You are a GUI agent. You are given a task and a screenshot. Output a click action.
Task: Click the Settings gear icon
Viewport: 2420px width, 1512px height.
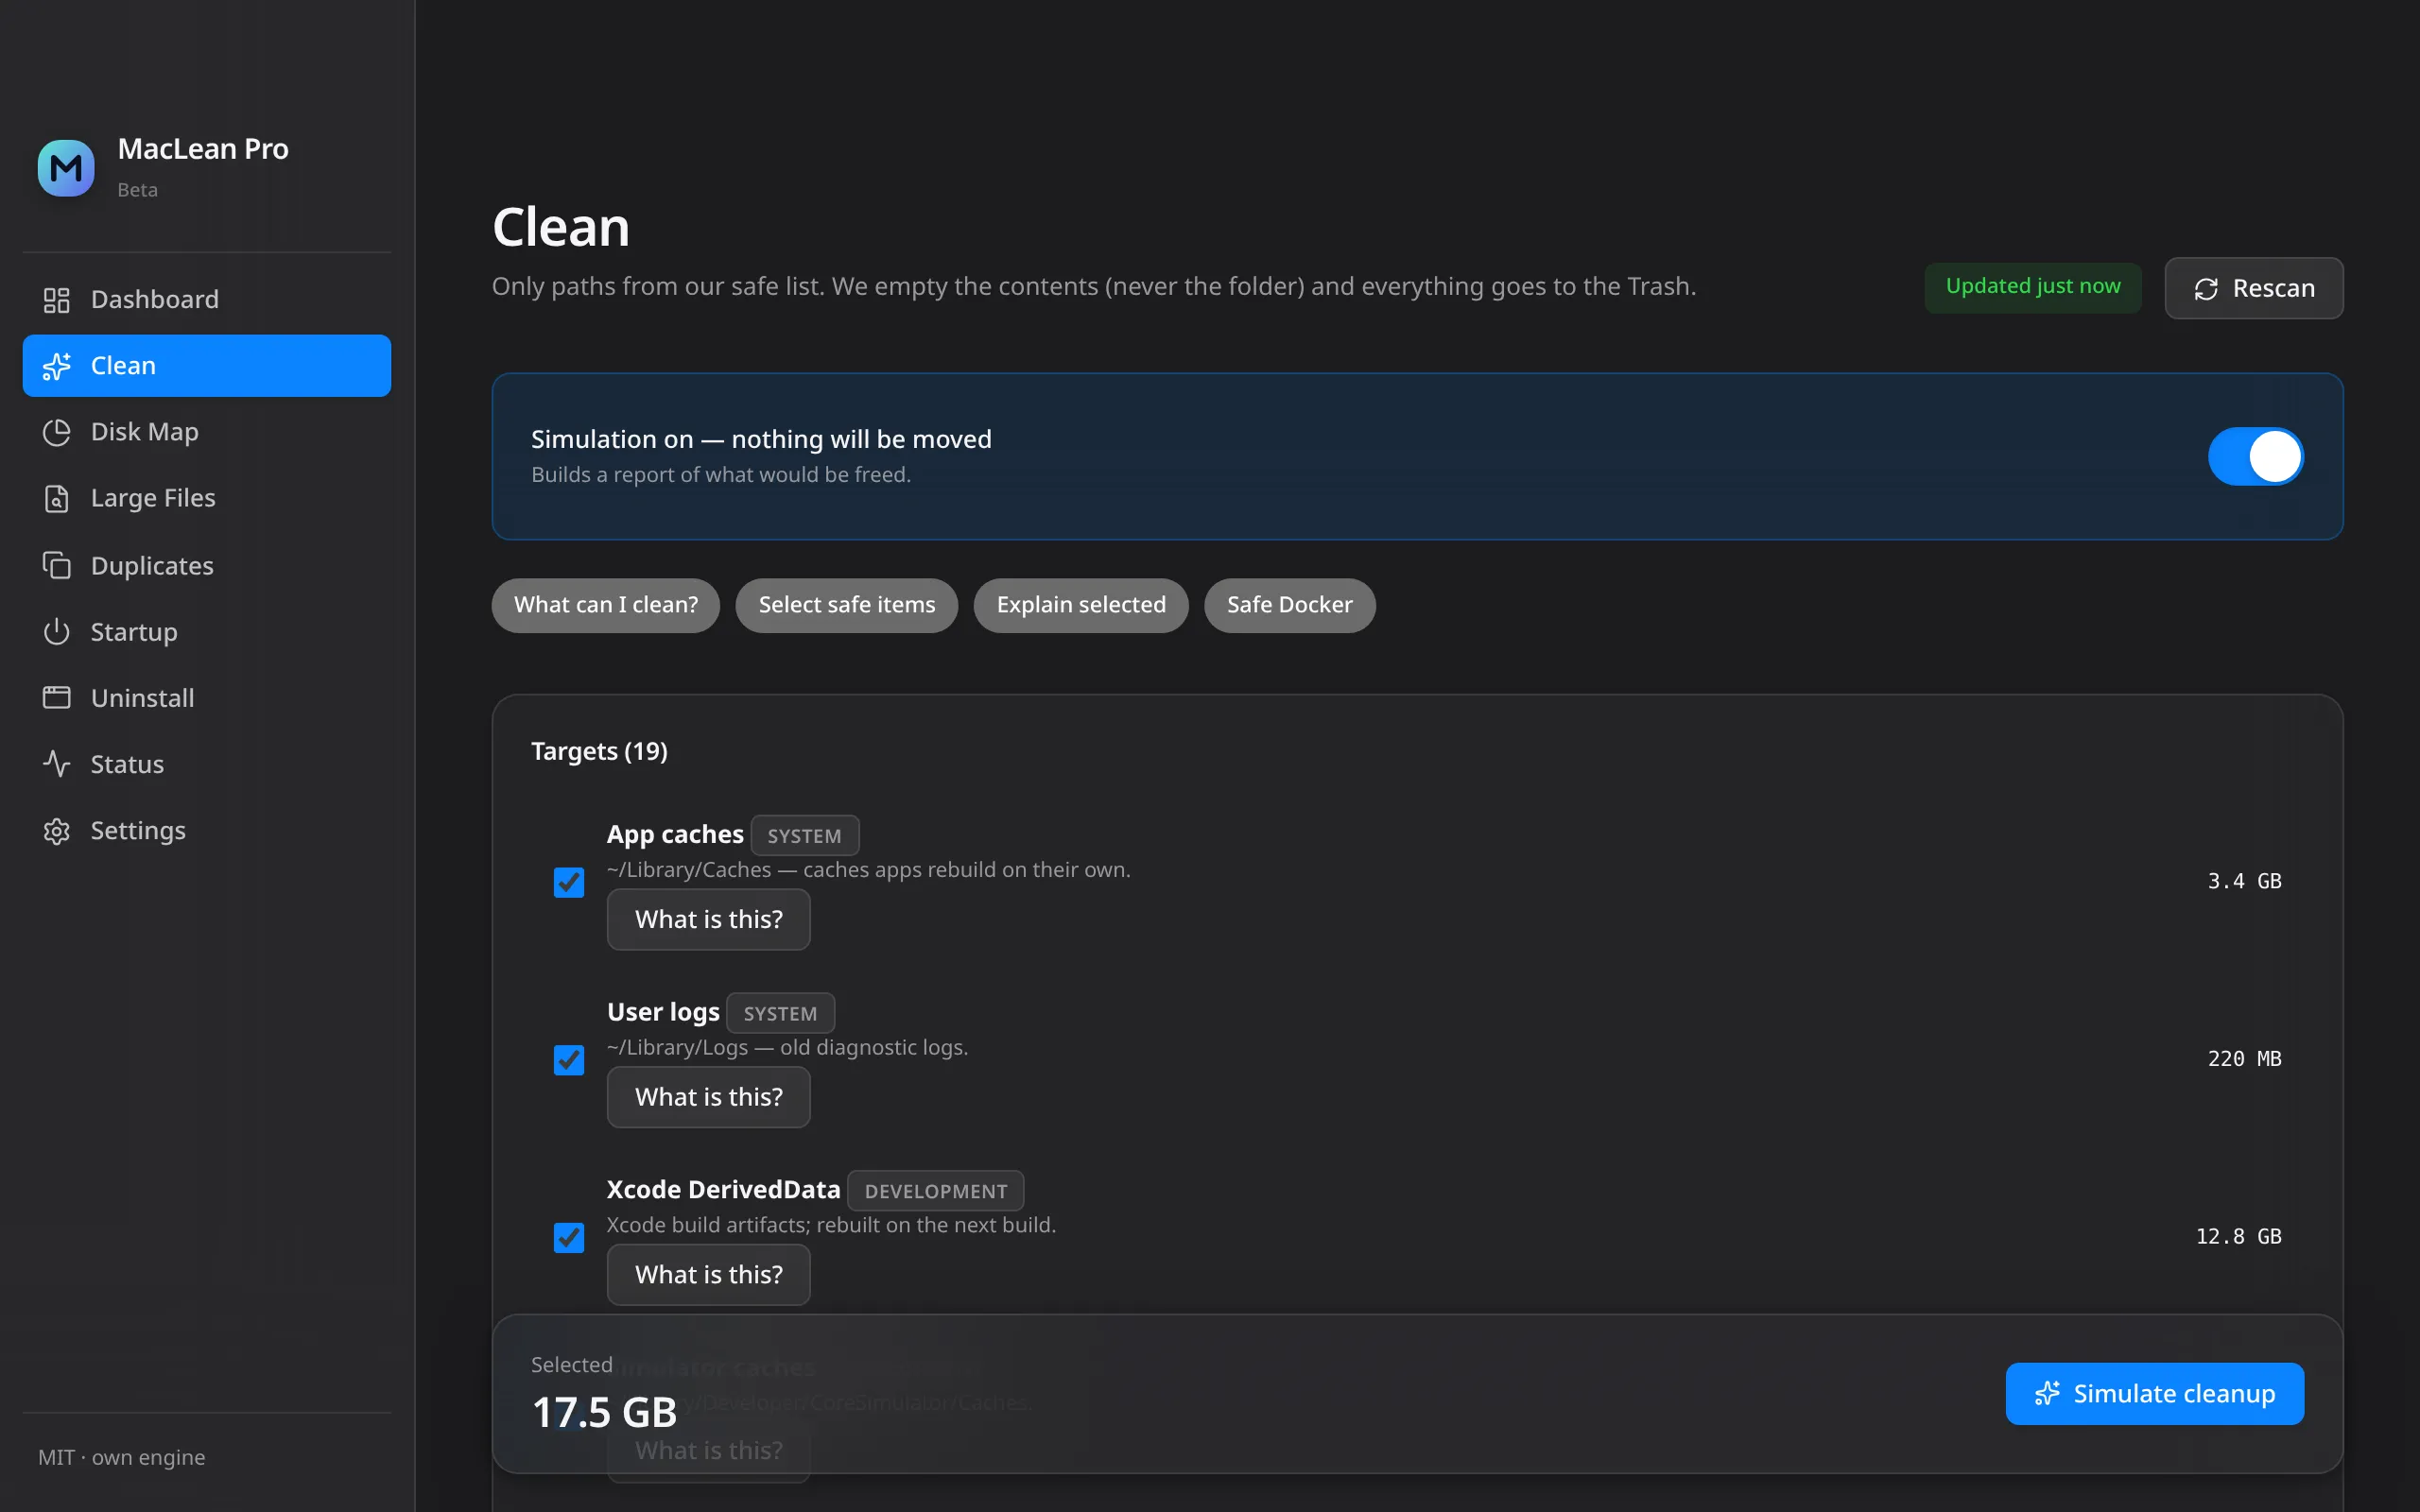tap(57, 831)
